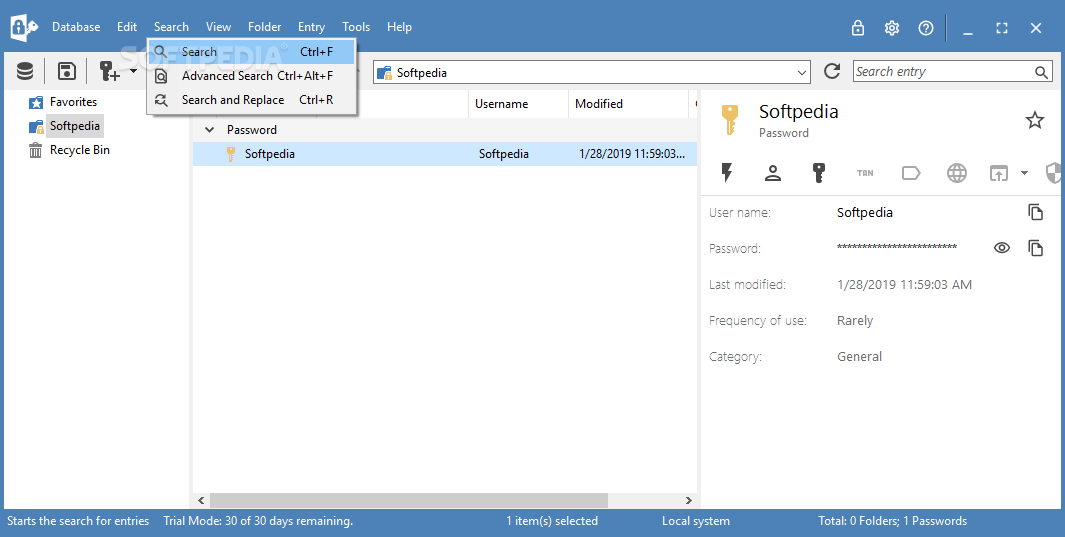The image size is (1065, 537).
Task: Click the Password Depot app logo
Action: [x=24, y=28]
